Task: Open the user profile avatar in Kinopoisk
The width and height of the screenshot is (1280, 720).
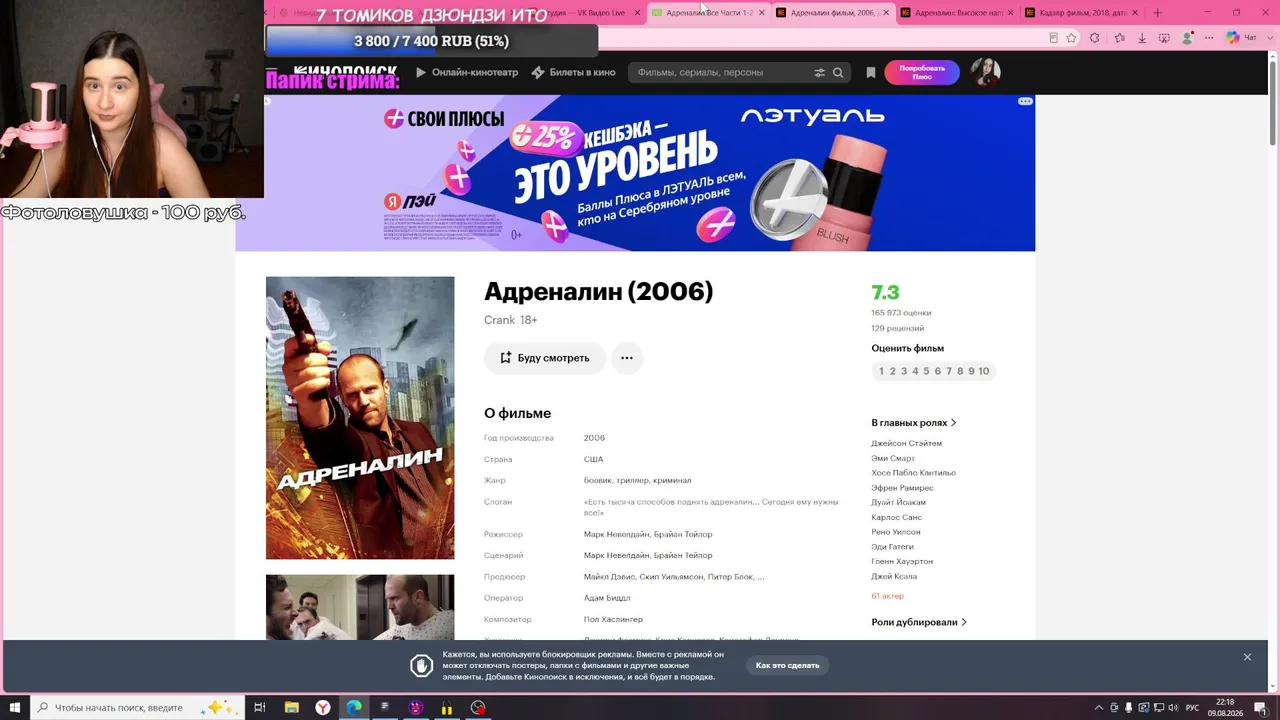Action: click(985, 72)
